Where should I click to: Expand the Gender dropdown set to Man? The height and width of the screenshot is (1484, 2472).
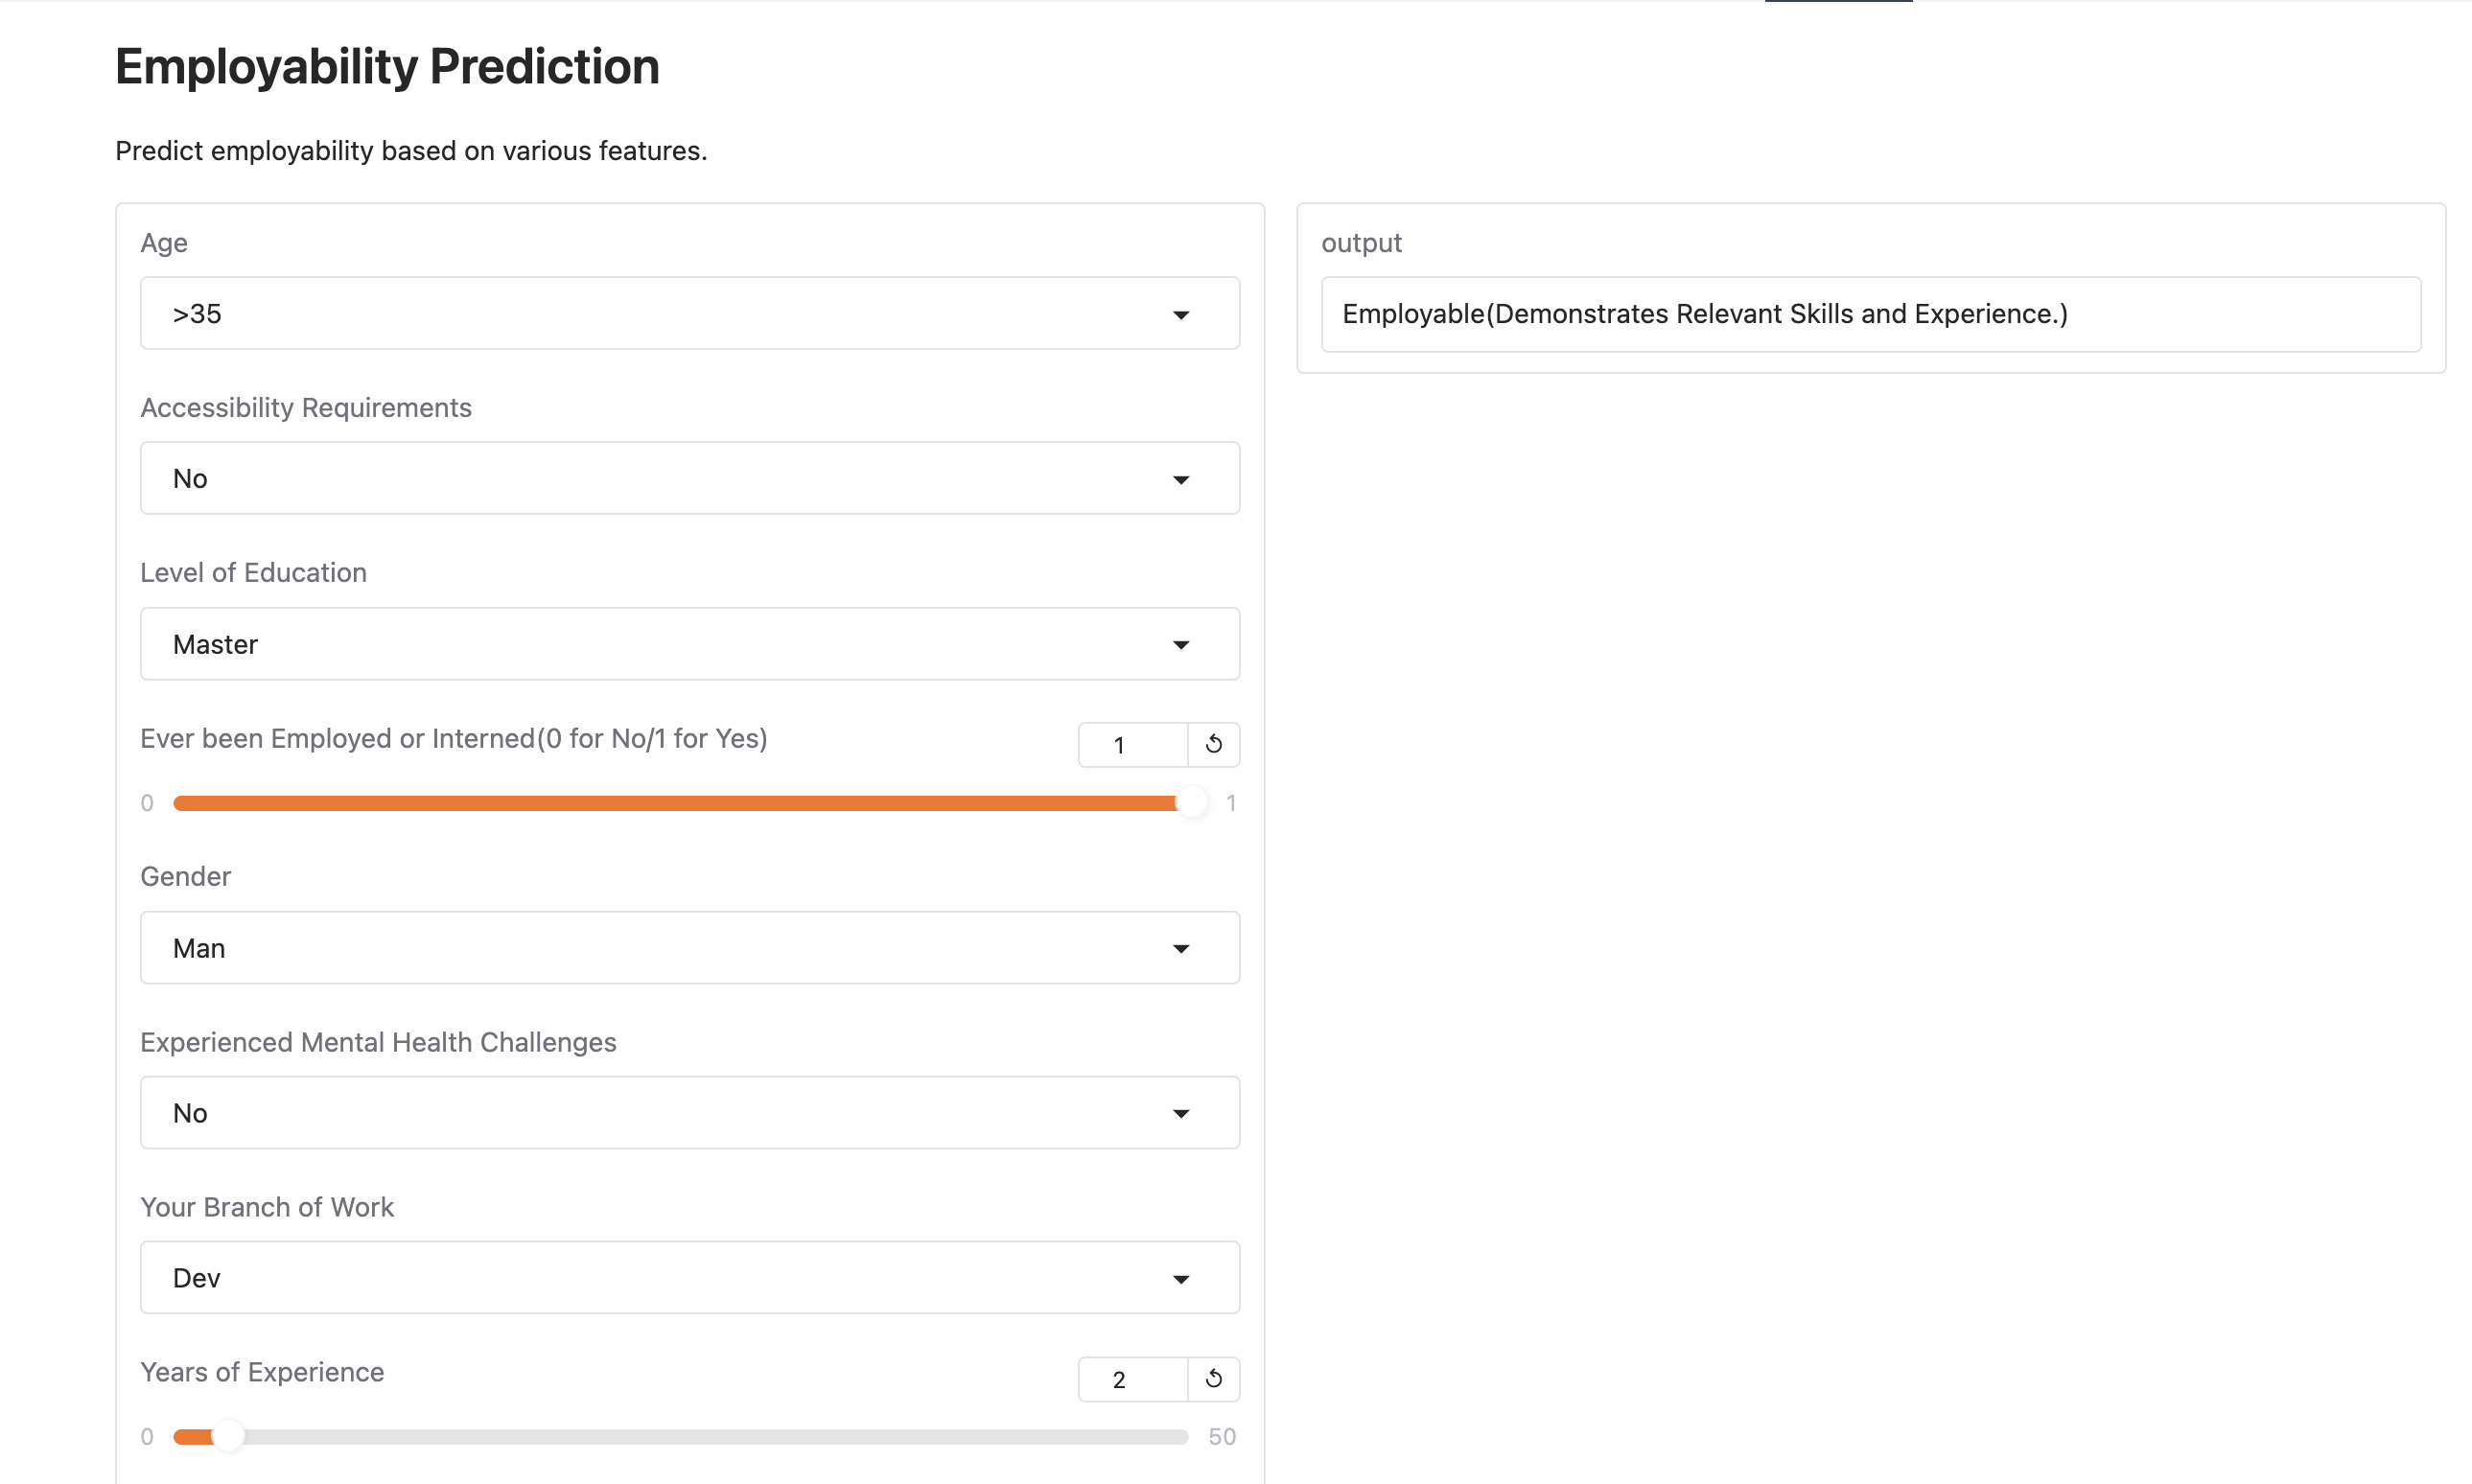[x=690, y=948]
